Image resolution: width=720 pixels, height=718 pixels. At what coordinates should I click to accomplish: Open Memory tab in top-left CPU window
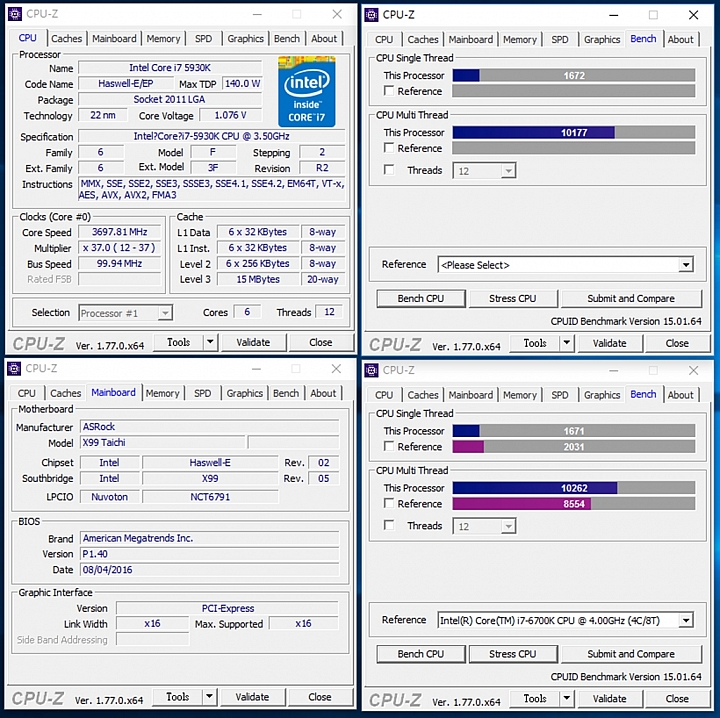[163, 39]
